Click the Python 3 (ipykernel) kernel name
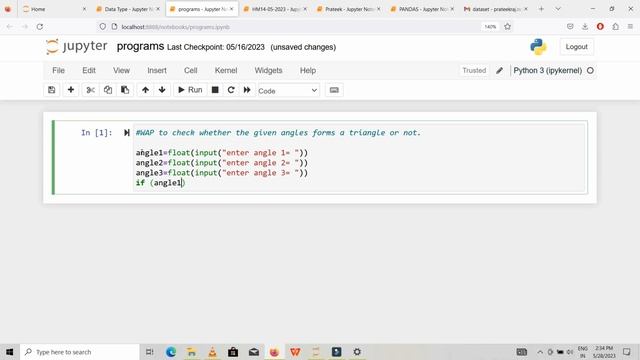The image size is (640, 360). coord(547,71)
